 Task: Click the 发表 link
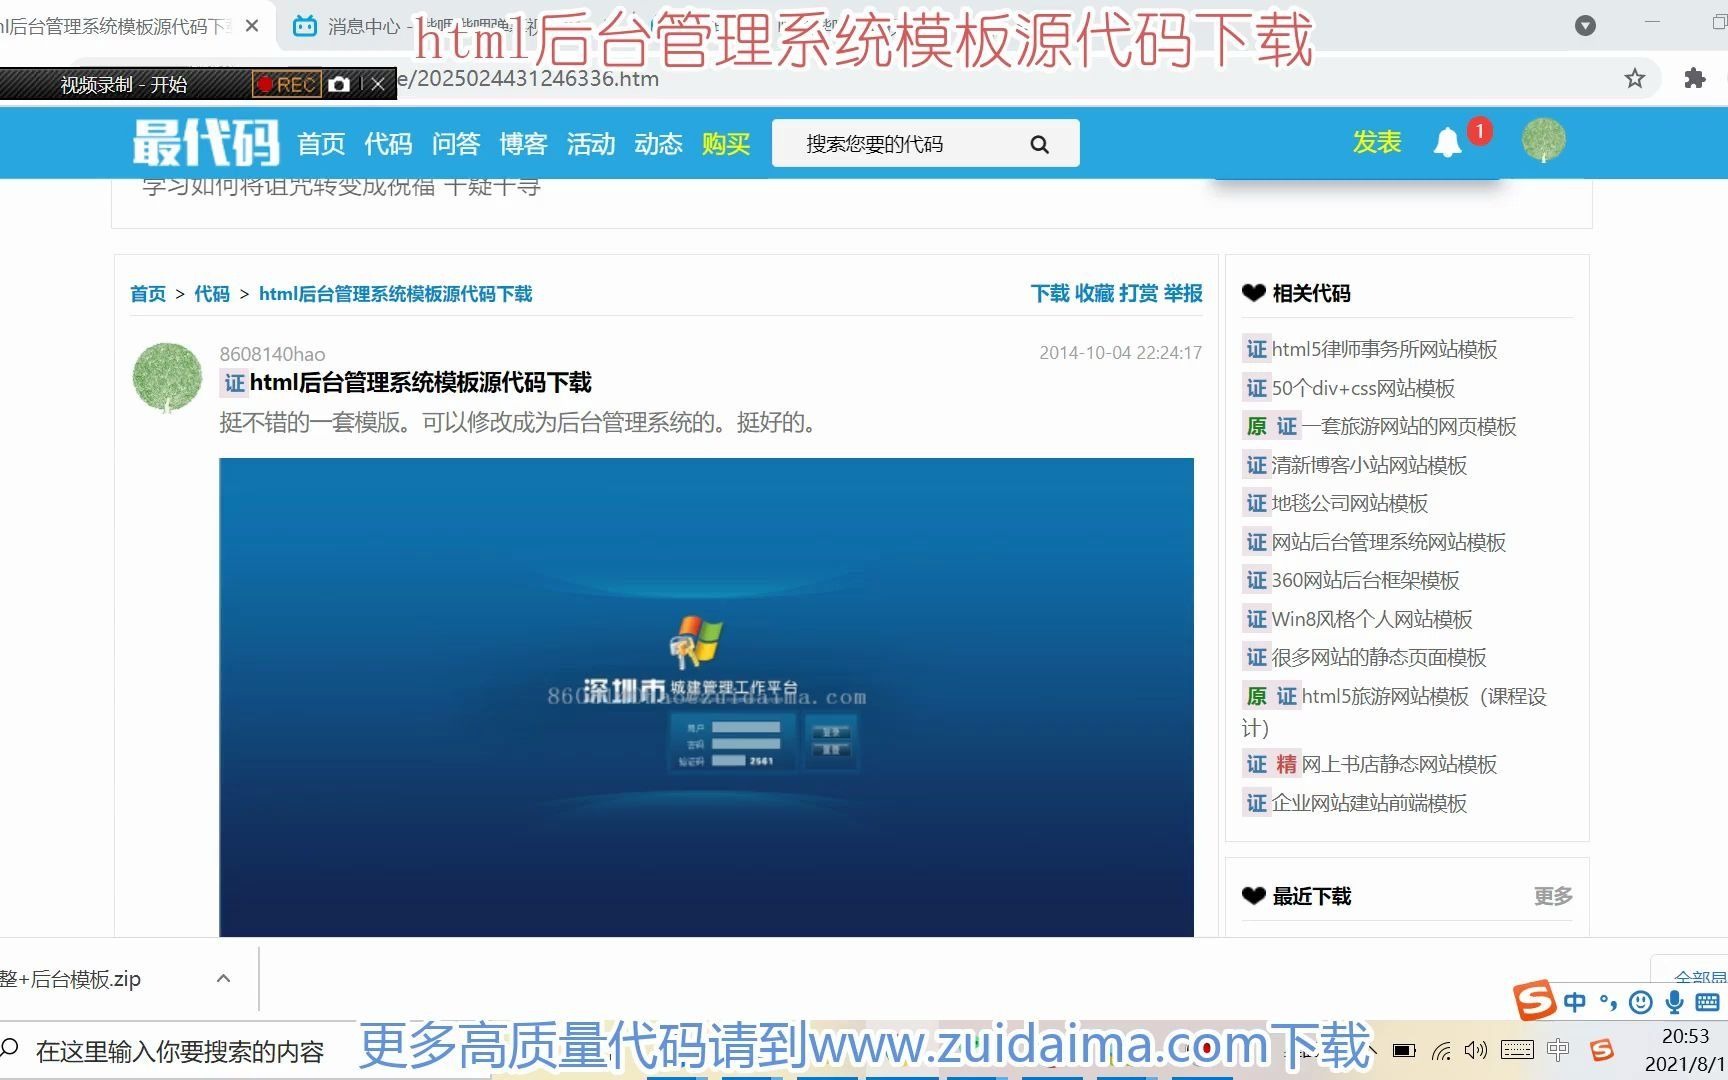[1377, 142]
